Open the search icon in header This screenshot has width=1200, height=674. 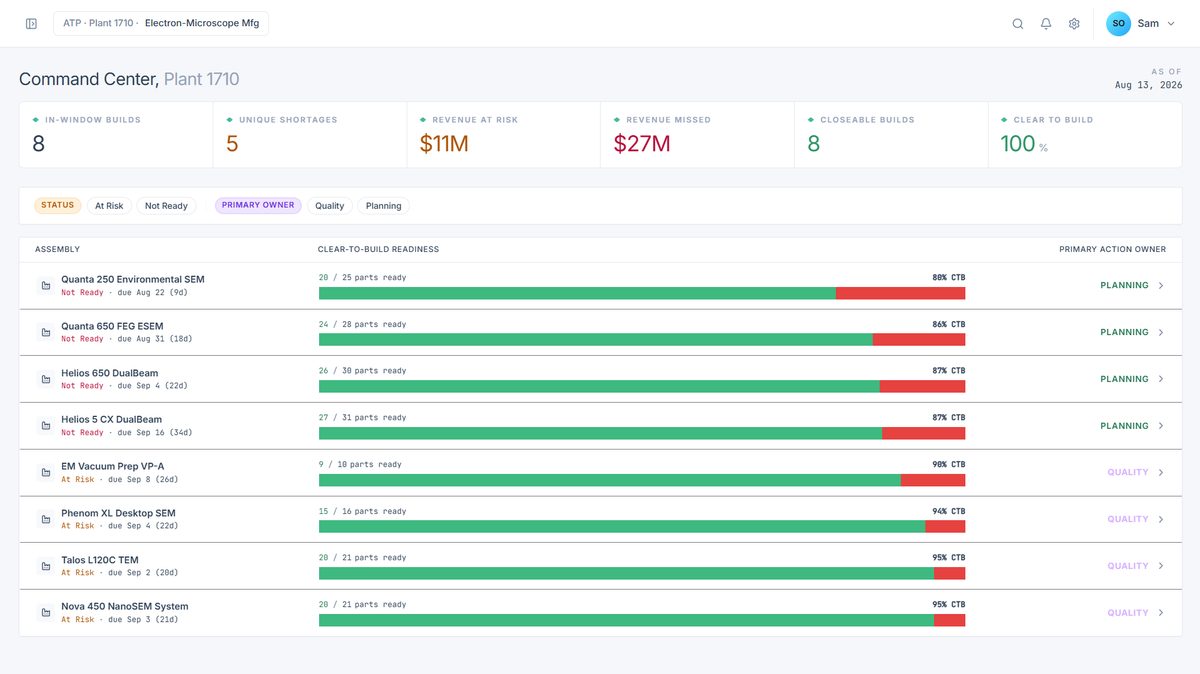[x=1018, y=23]
